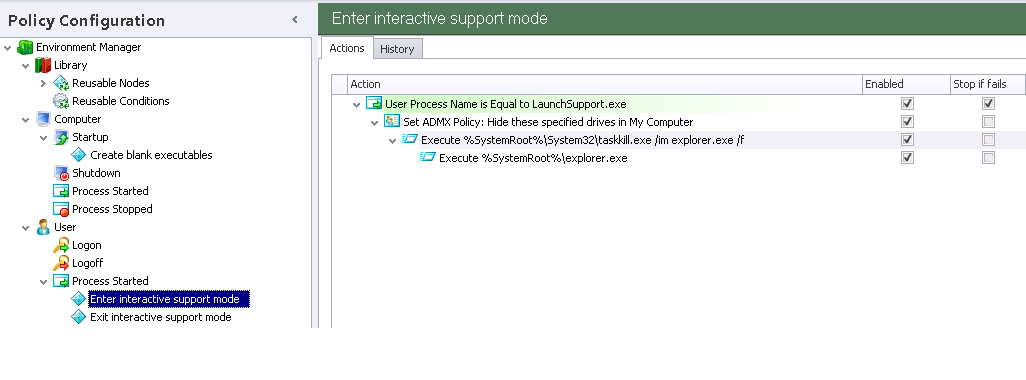Screen dimensions: 1026x380
Task: Click the Enter interactive support mode node icon
Action: (79, 299)
